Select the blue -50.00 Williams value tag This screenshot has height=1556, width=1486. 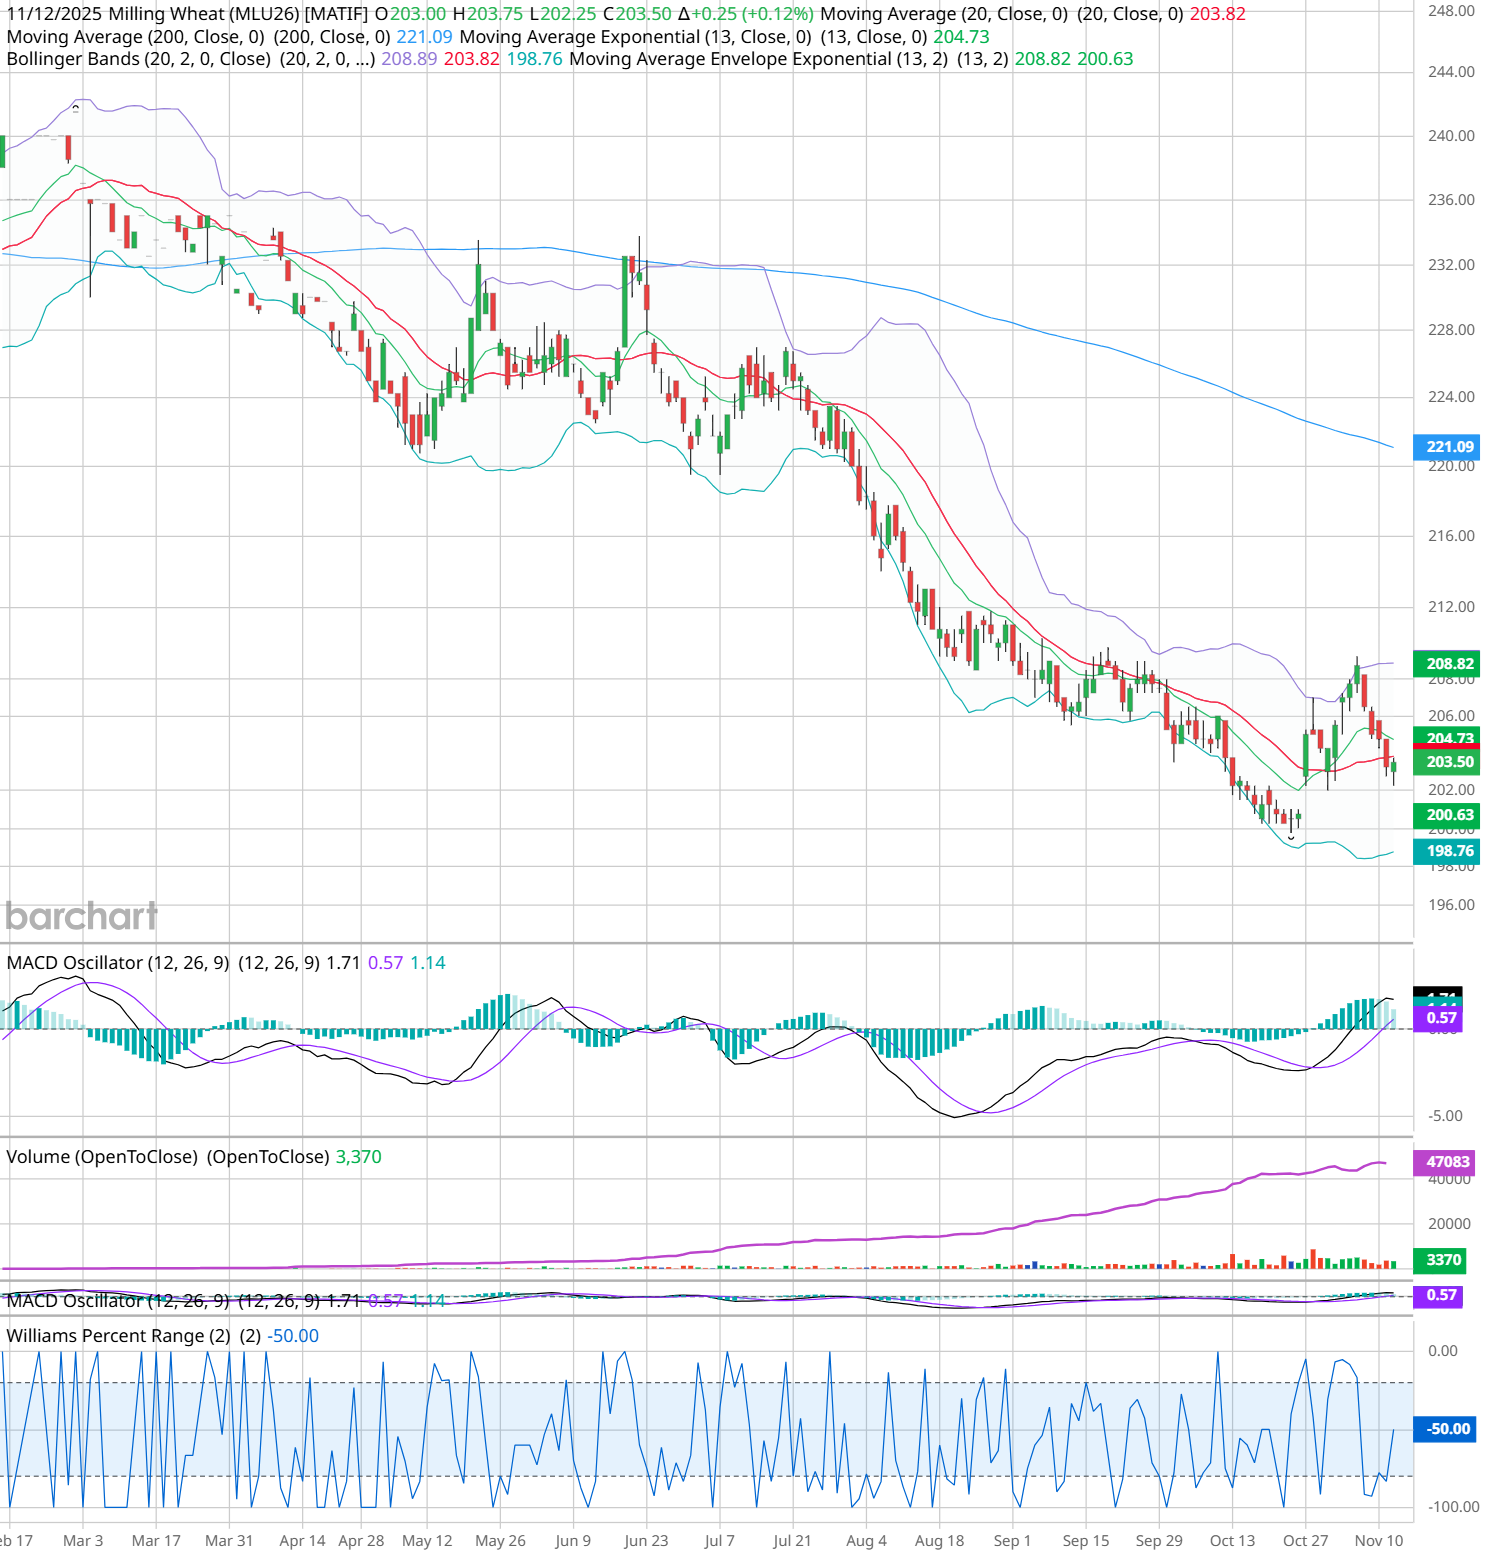tap(1447, 1429)
